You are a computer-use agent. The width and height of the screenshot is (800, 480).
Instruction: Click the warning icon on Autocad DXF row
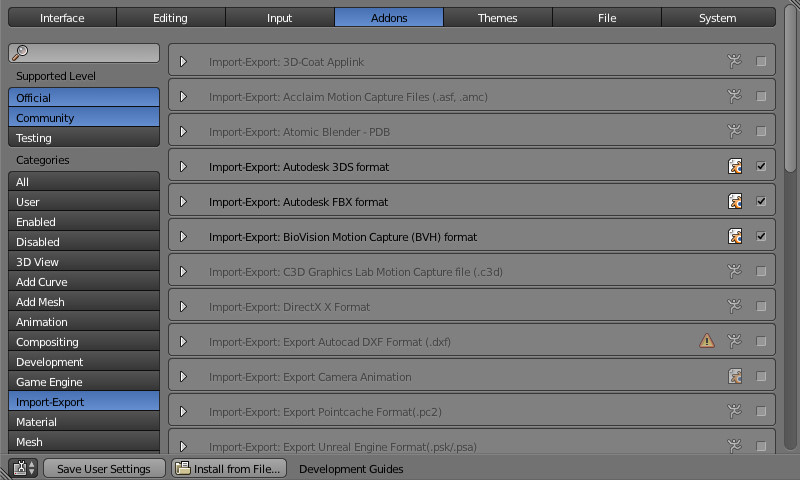[x=707, y=341]
